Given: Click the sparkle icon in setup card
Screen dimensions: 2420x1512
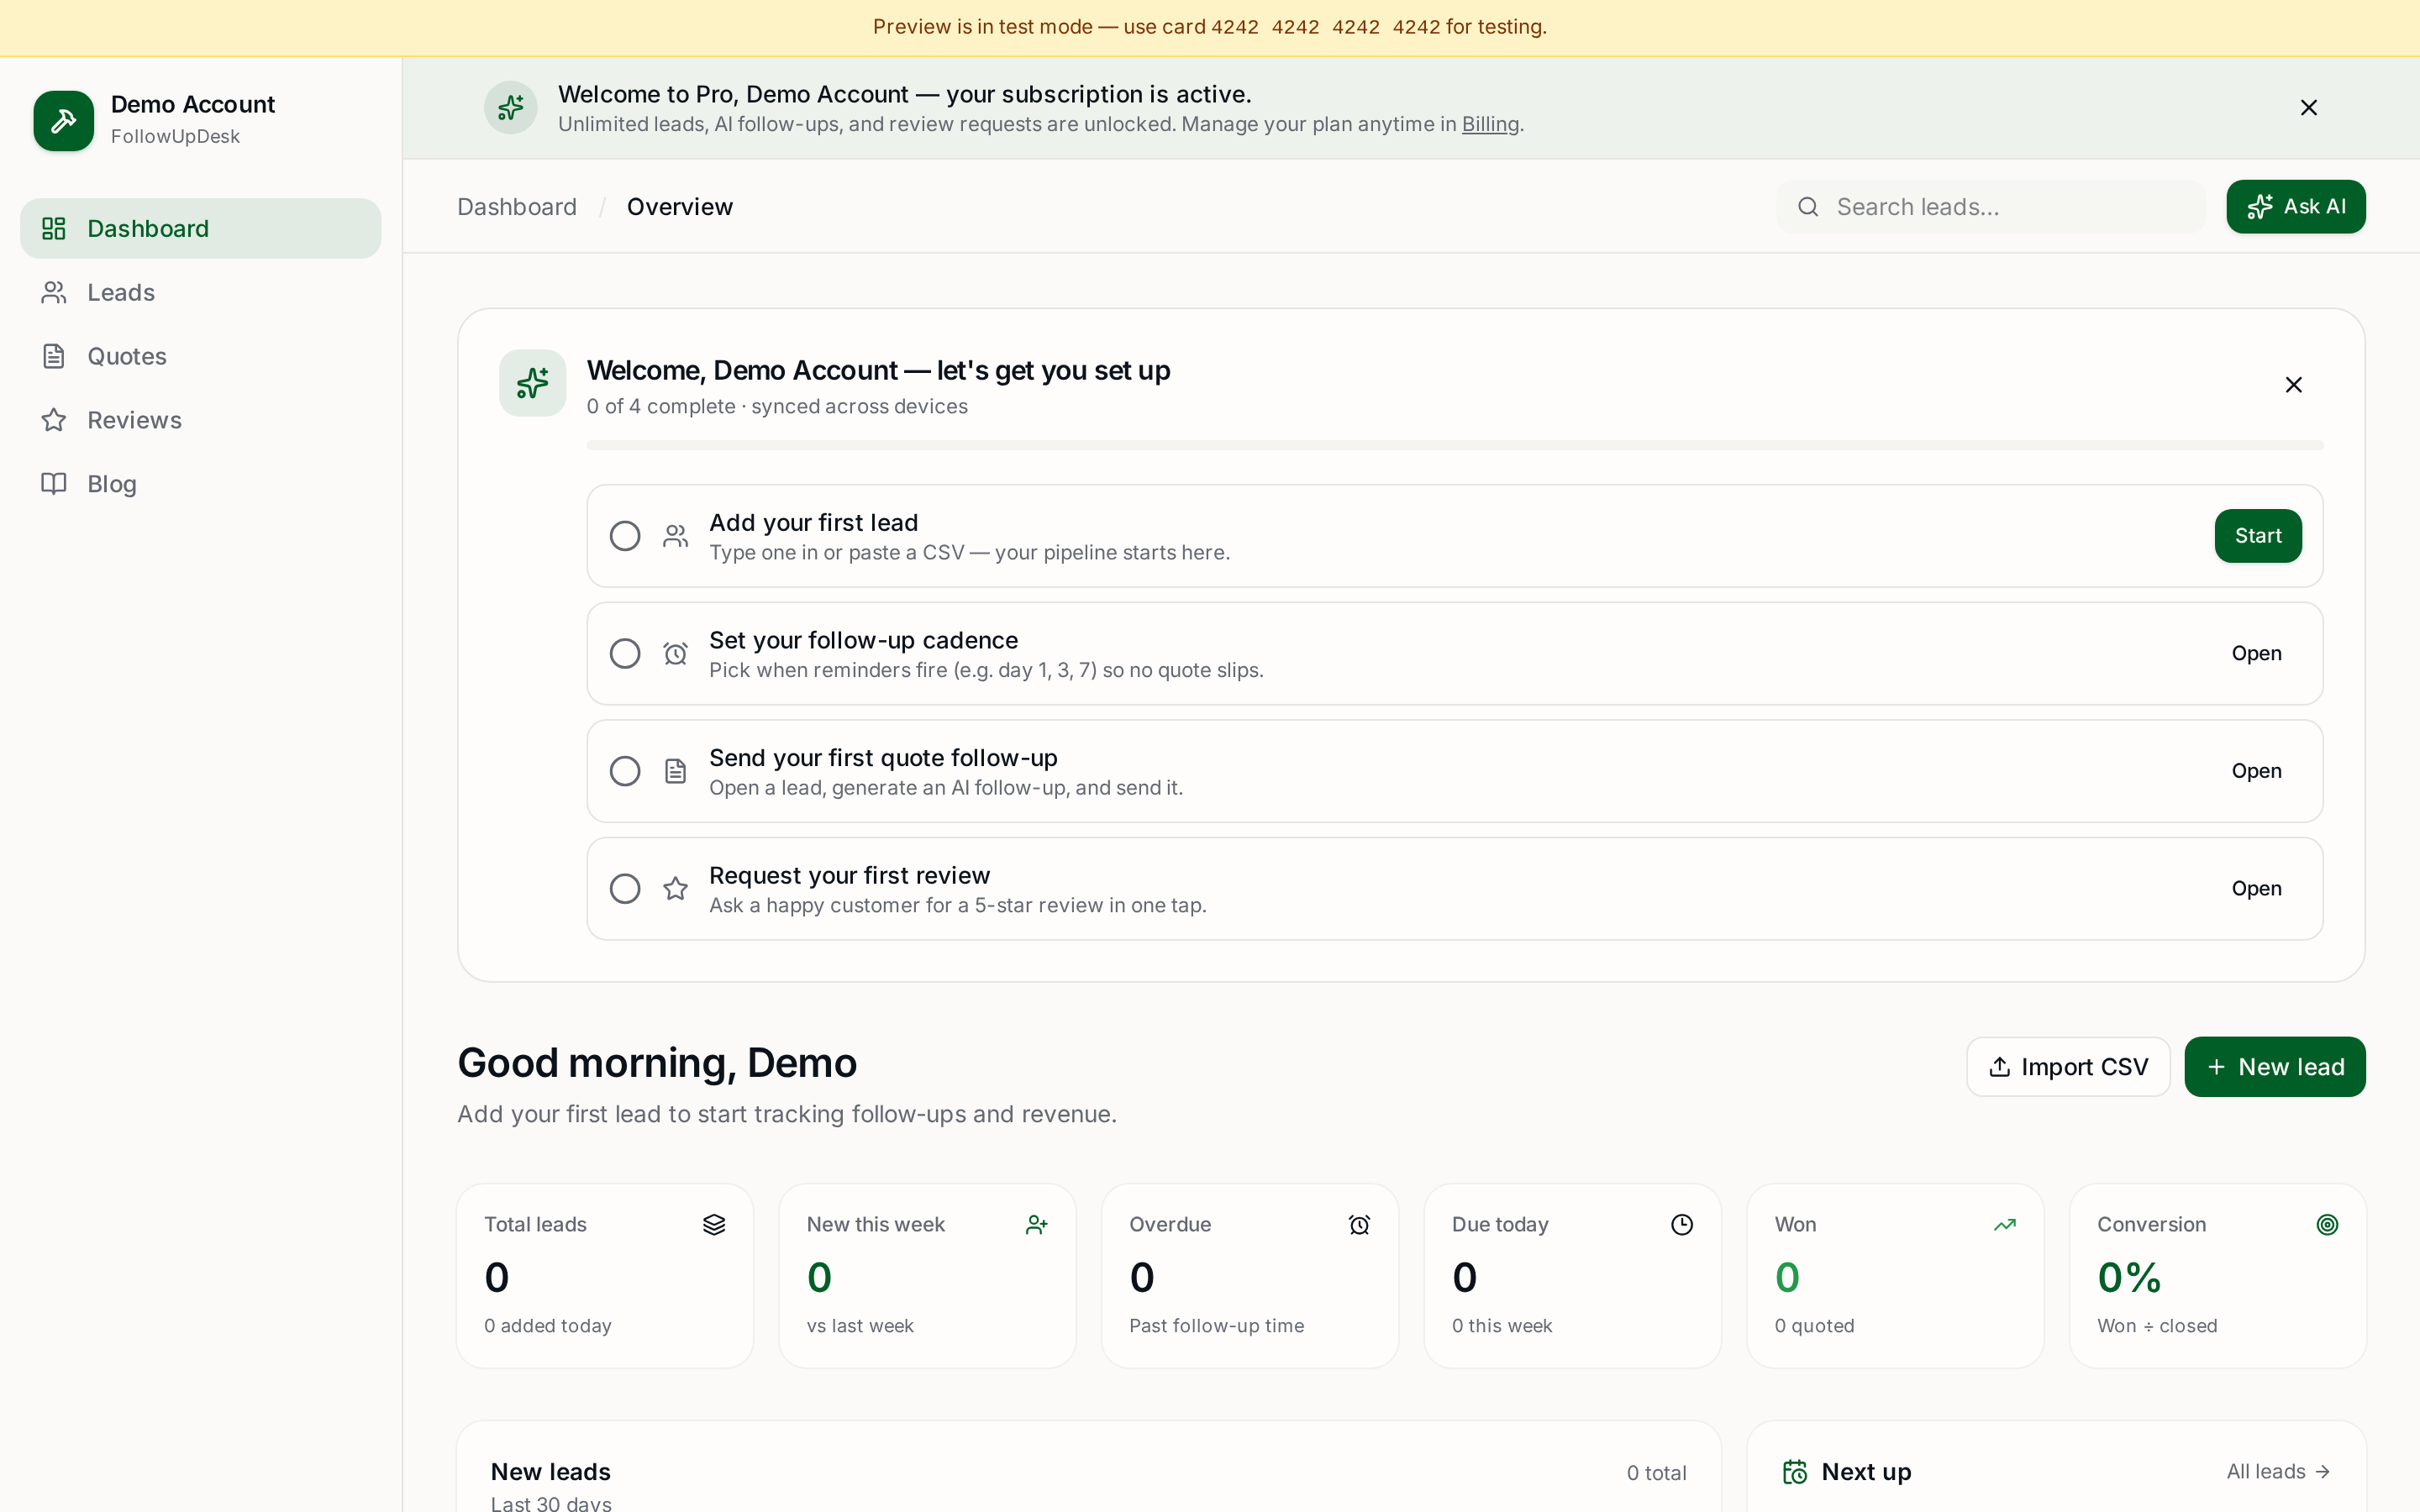Looking at the screenshot, I should coord(532,383).
